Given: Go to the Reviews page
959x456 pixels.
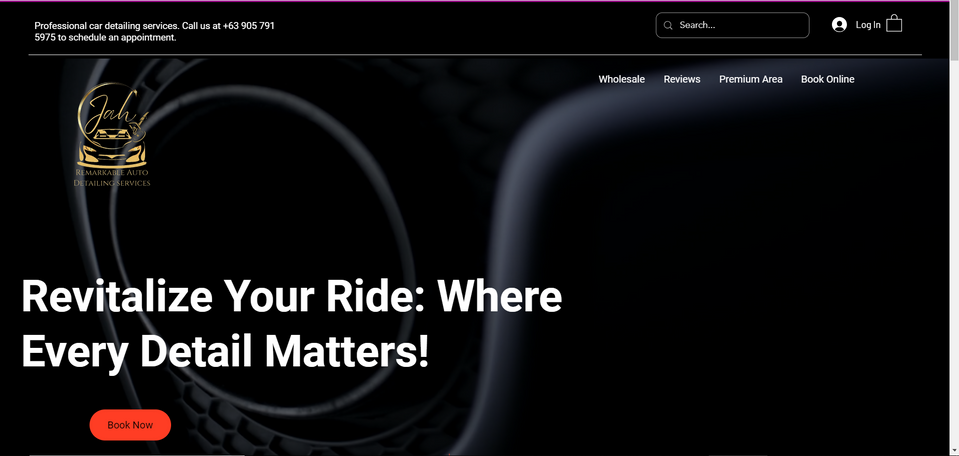Looking at the screenshot, I should pos(682,79).
